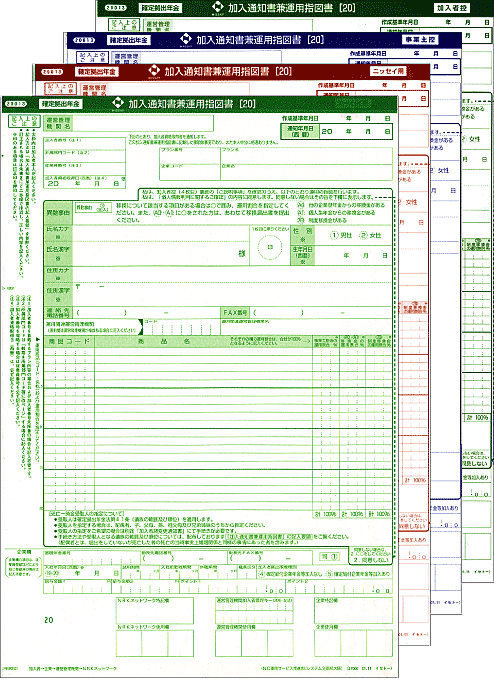Click the 異動事由 label
The image size is (494, 682).
[x=58, y=213]
